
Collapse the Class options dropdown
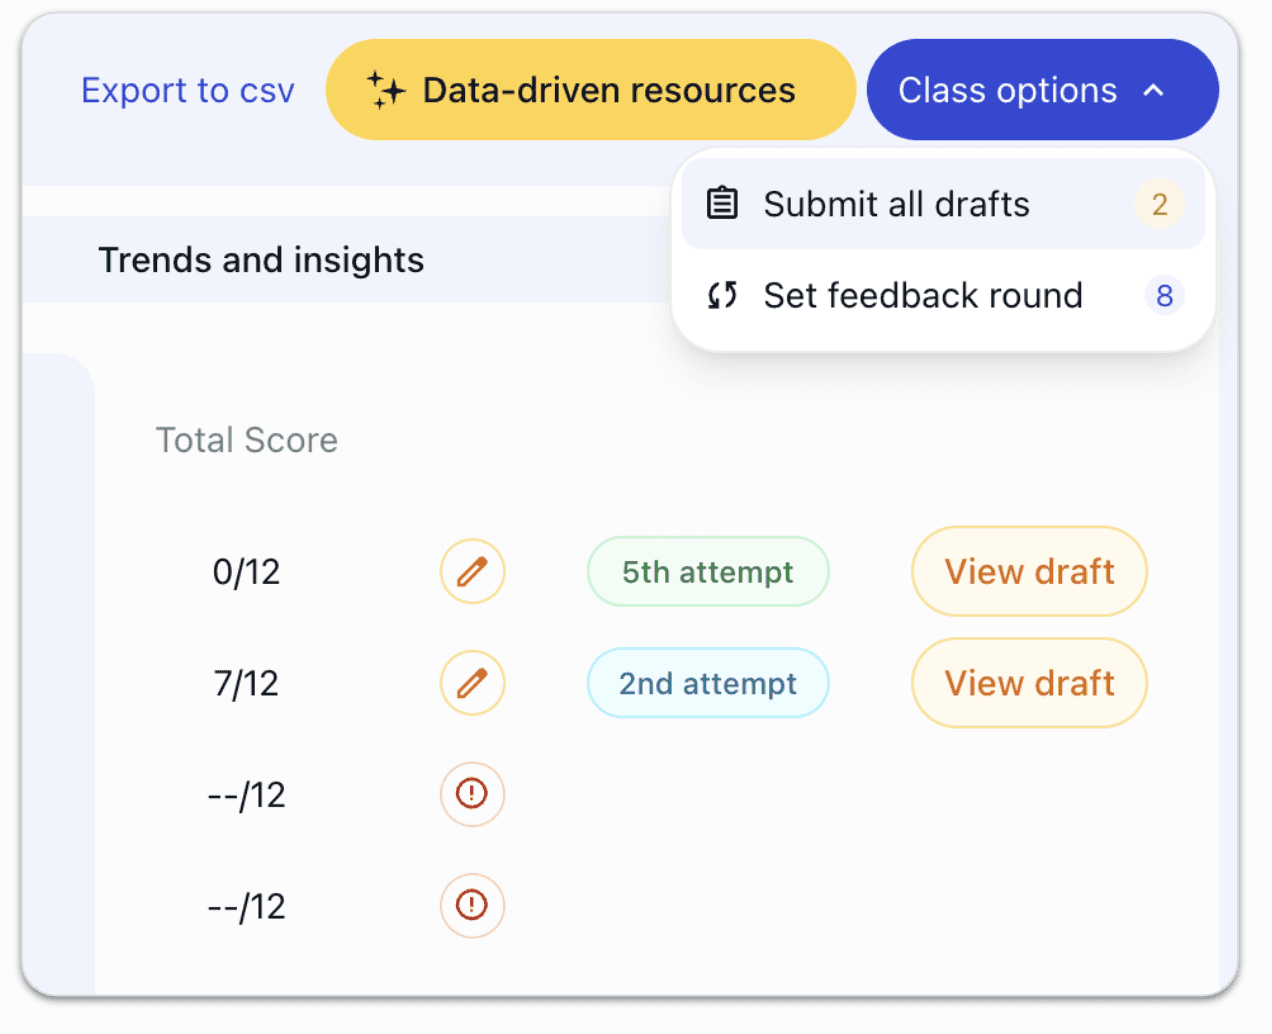point(1041,90)
